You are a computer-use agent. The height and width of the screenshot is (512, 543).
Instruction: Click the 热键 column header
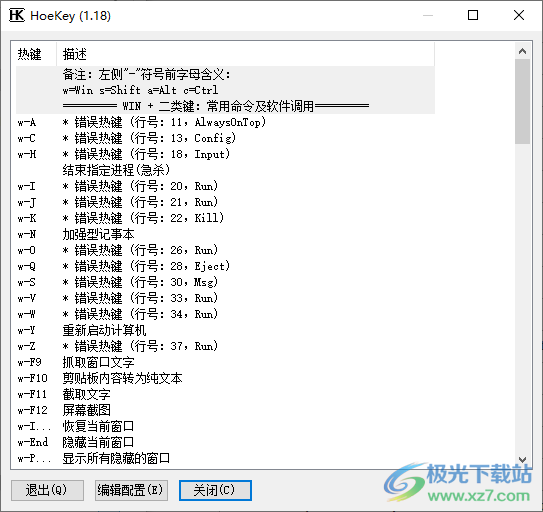(x=36, y=54)
